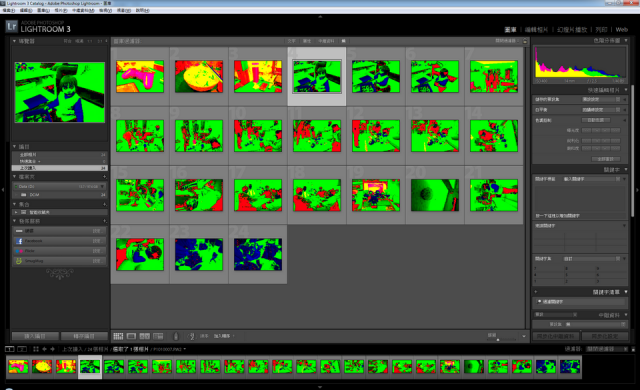
Task: Open Compare view icon
Action: [x=144, y=336]
